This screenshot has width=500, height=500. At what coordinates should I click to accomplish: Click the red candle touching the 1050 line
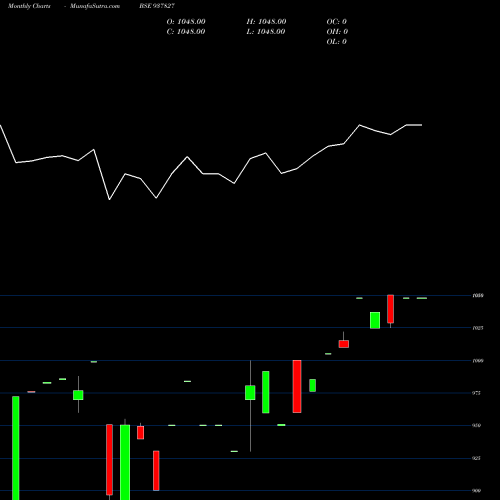tap(390, 309)
